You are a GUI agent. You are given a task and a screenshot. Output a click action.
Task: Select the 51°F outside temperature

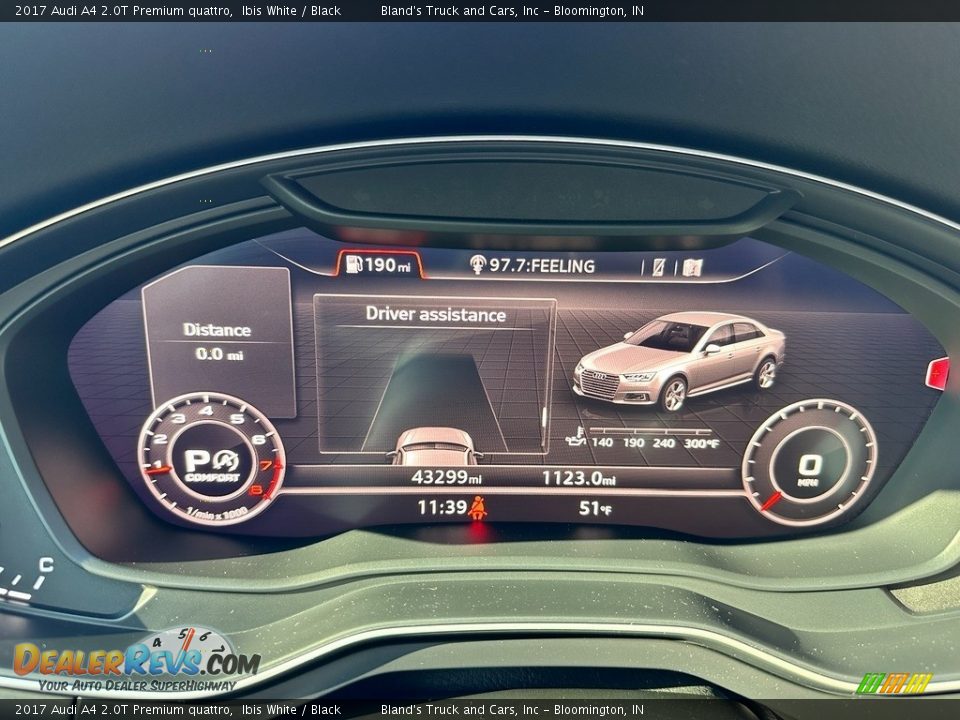pos(594,508)
